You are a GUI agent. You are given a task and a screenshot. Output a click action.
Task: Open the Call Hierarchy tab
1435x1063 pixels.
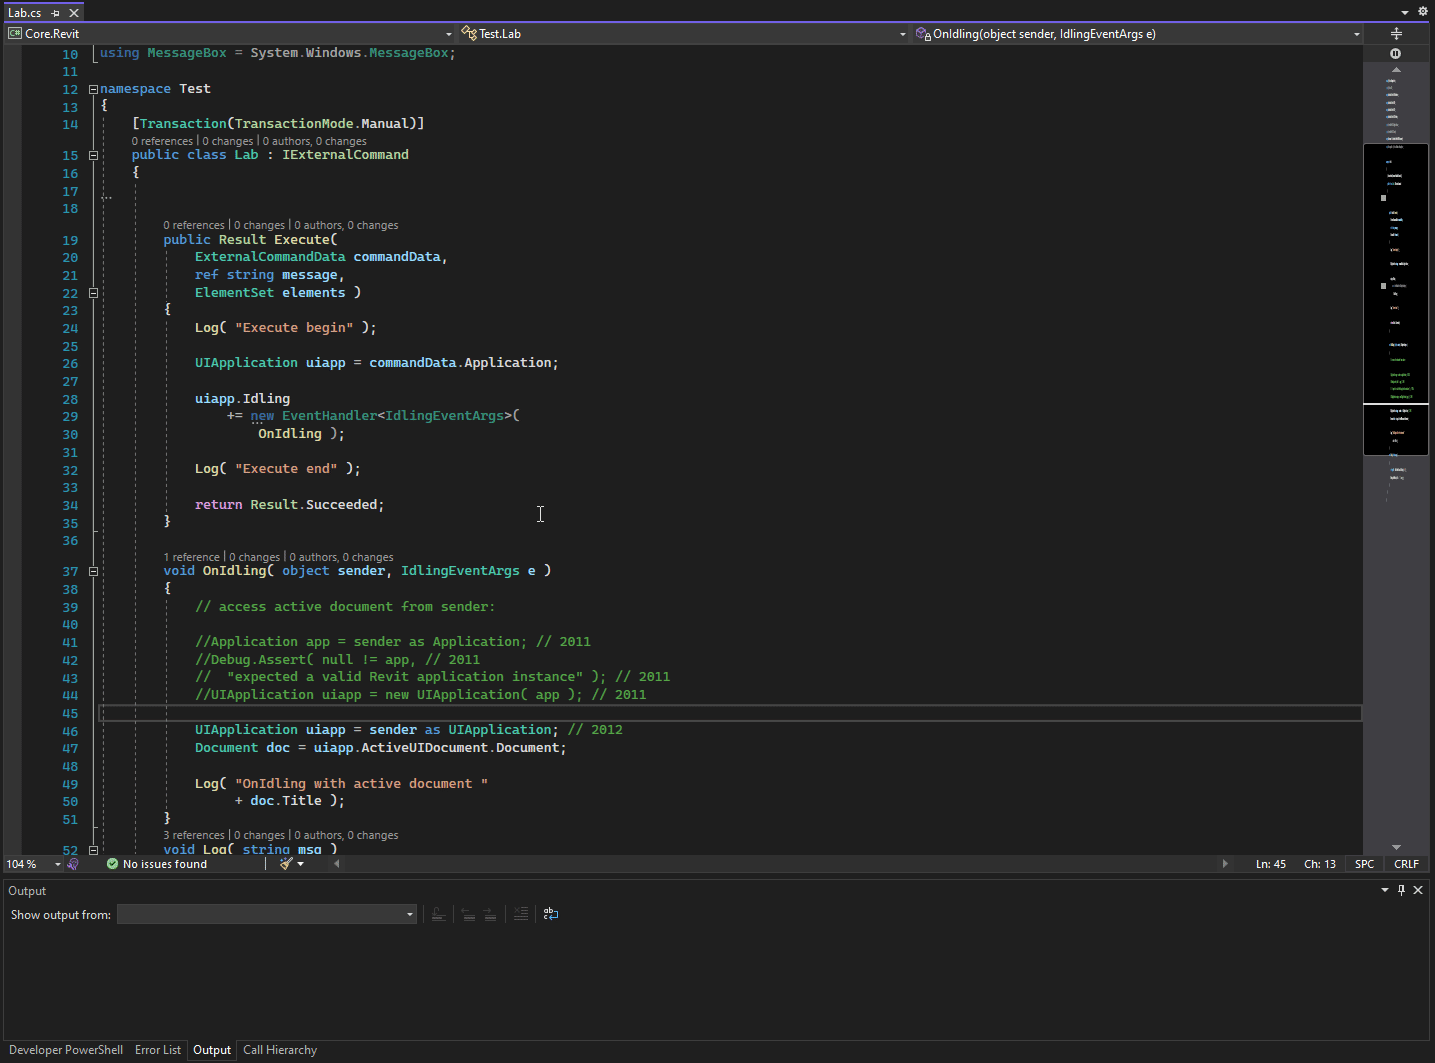pyautogui.click(x=280, y=1050)
